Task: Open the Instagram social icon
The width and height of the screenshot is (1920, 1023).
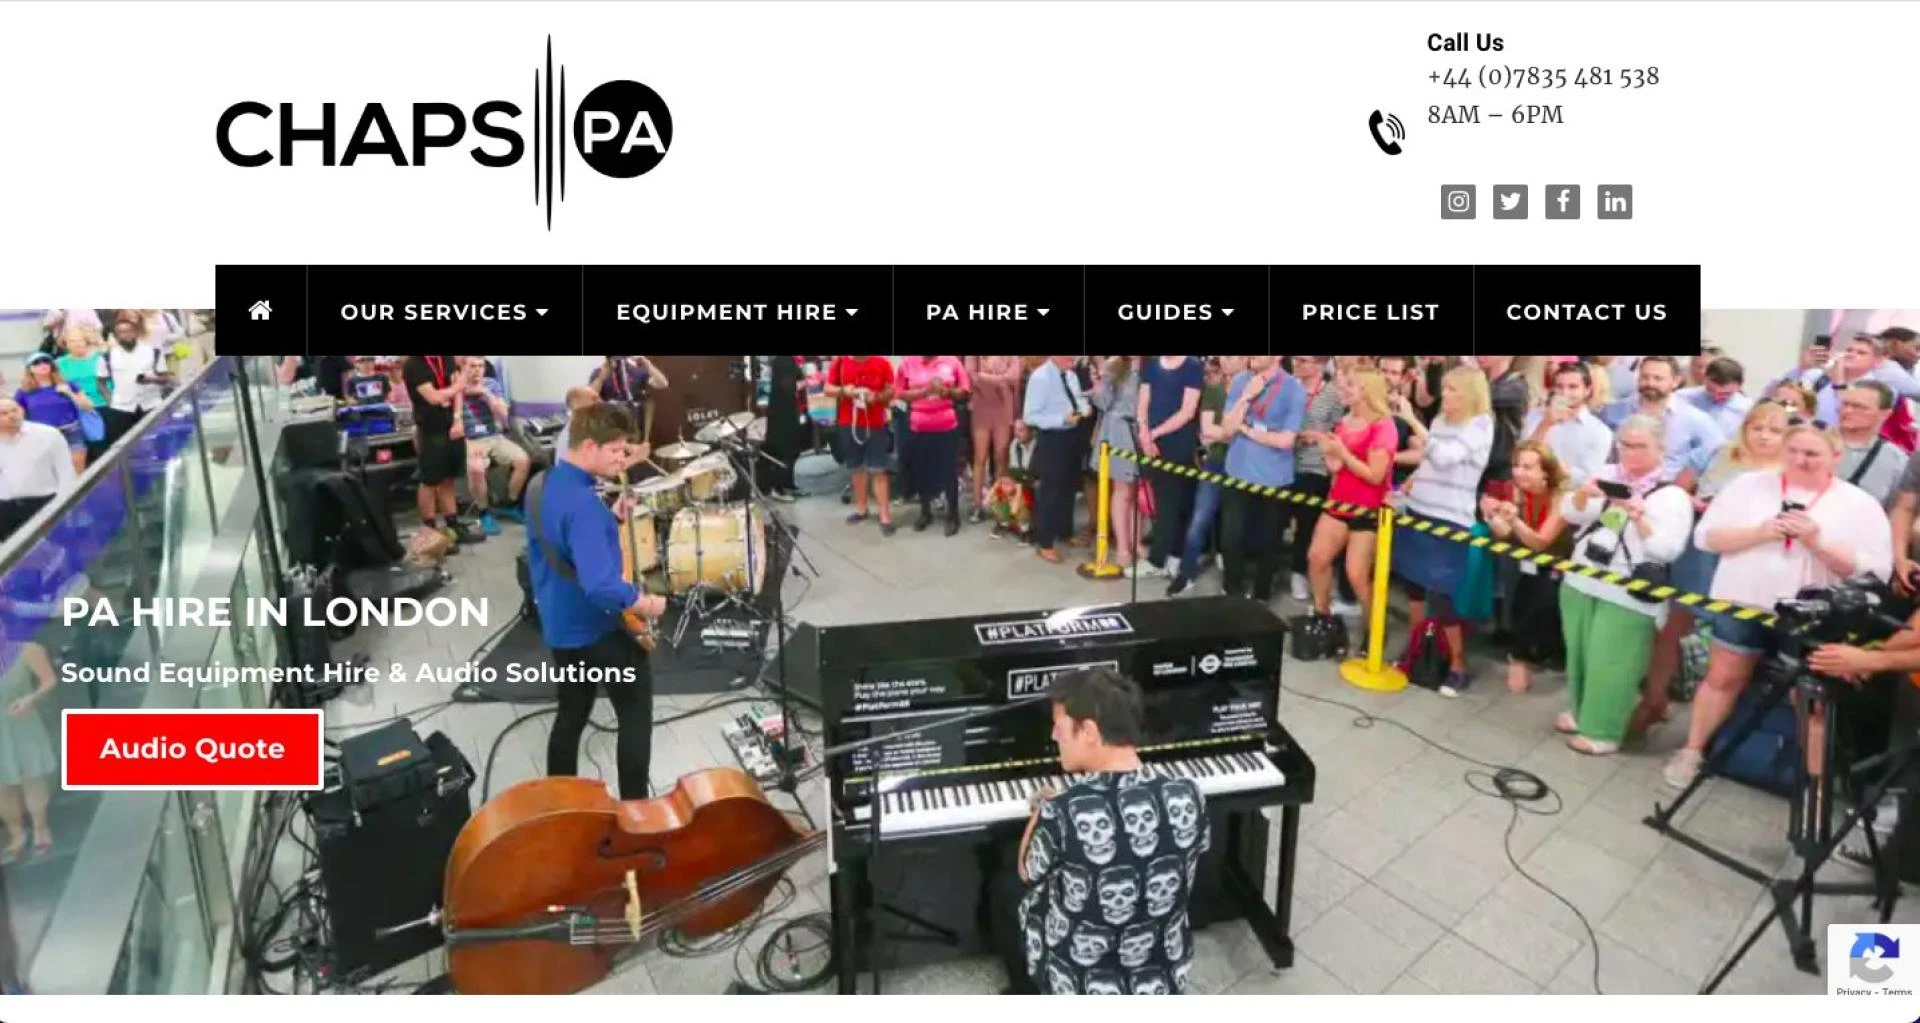Action: tap(1458, 202)
